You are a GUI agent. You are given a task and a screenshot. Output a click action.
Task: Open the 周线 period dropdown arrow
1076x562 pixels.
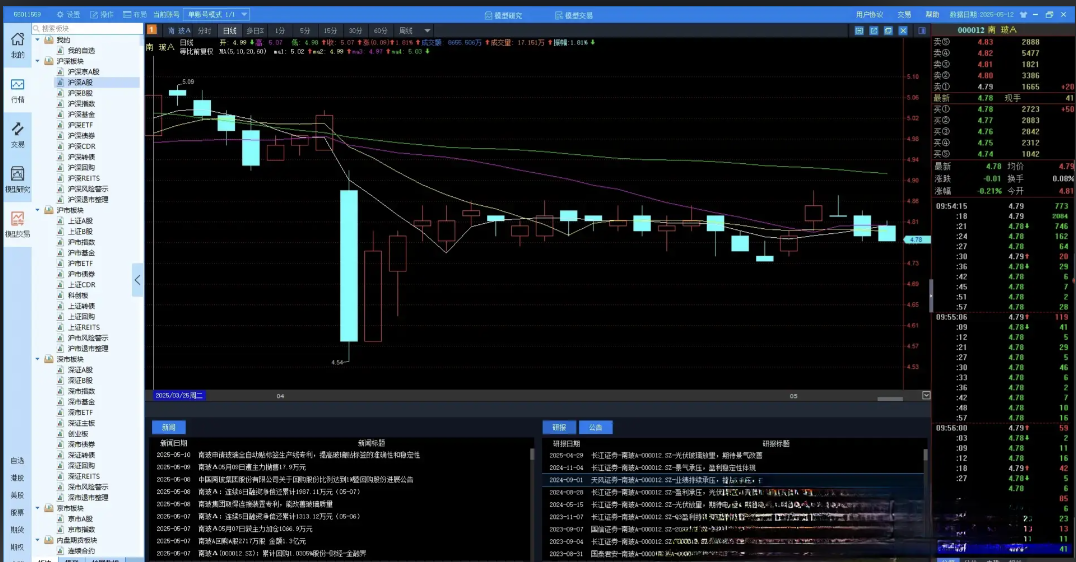point(428,31)
